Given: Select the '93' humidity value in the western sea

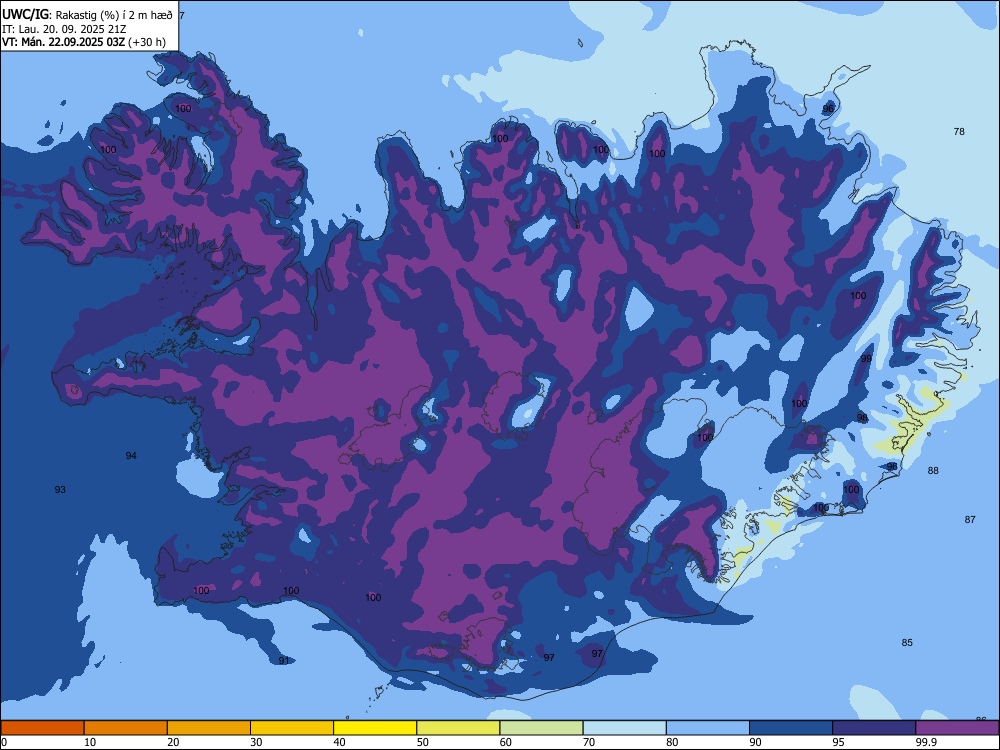Looking at the screenshot, I should point(60,490).
